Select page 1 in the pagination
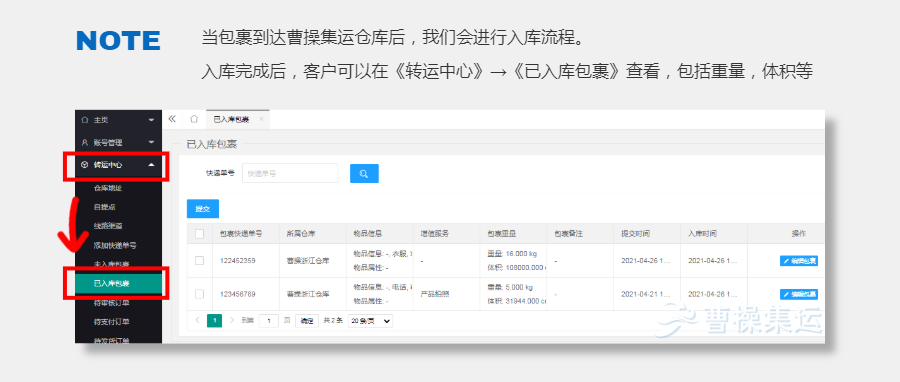The width and height of the screenshot is (900, 382). [214, 321]
